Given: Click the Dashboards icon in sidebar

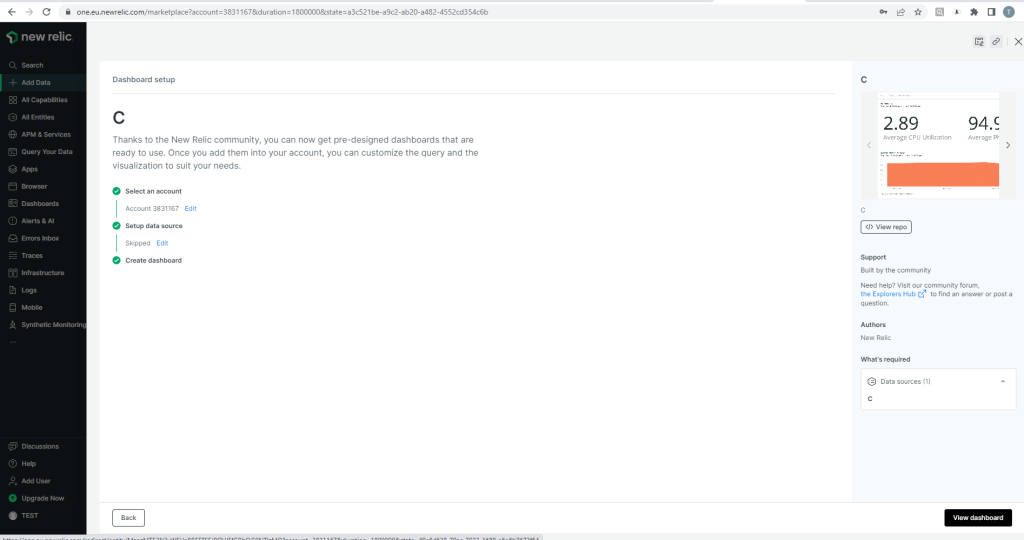Looking at the screenshot, I should click(12, 204).
